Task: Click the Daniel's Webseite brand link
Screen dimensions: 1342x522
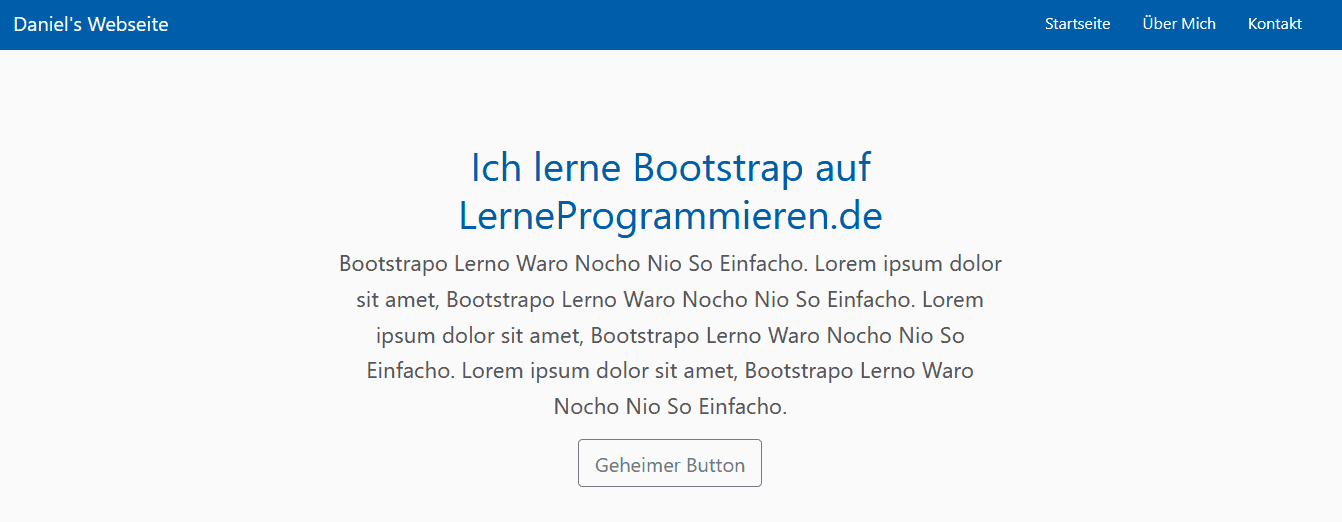Action: pyautogui.click(x=91, y=24)
